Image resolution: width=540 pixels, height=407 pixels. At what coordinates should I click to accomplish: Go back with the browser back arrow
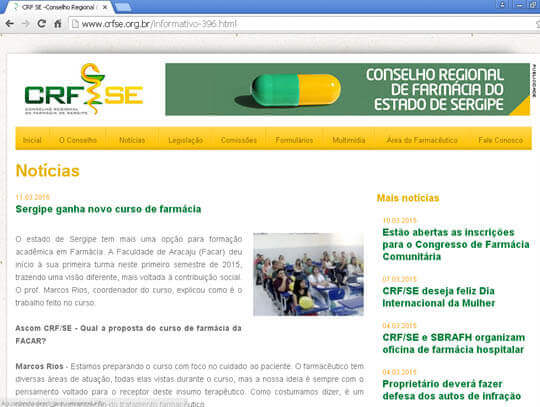pos(9,24)
